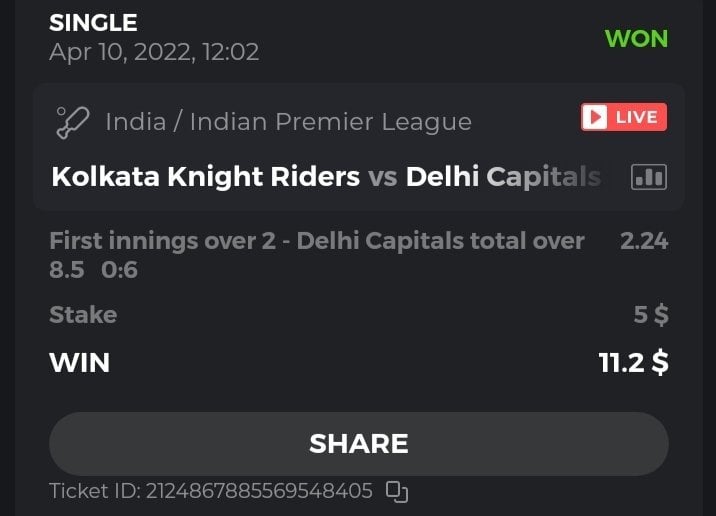Screen dimensions: 716x516
Task: Open the match statistics bar-chart icon
Action: [649, 177]
